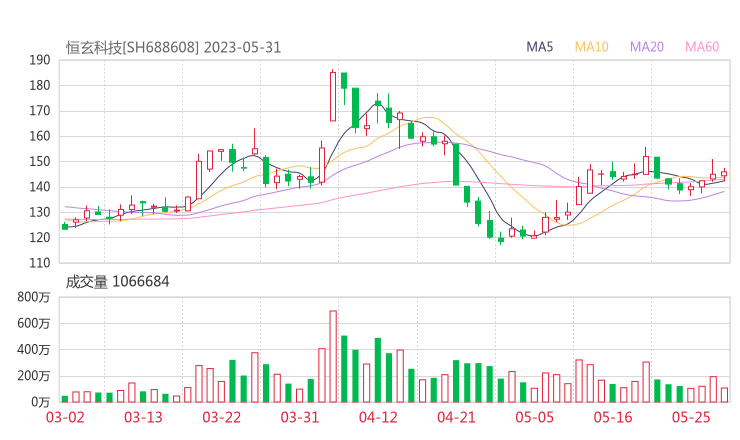Click the 05-25 date axis label

tap(691, 417)
